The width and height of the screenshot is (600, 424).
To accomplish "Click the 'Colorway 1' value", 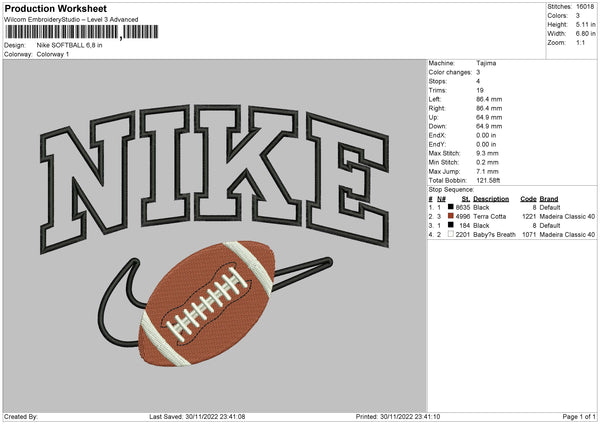I will coord(53,54).
